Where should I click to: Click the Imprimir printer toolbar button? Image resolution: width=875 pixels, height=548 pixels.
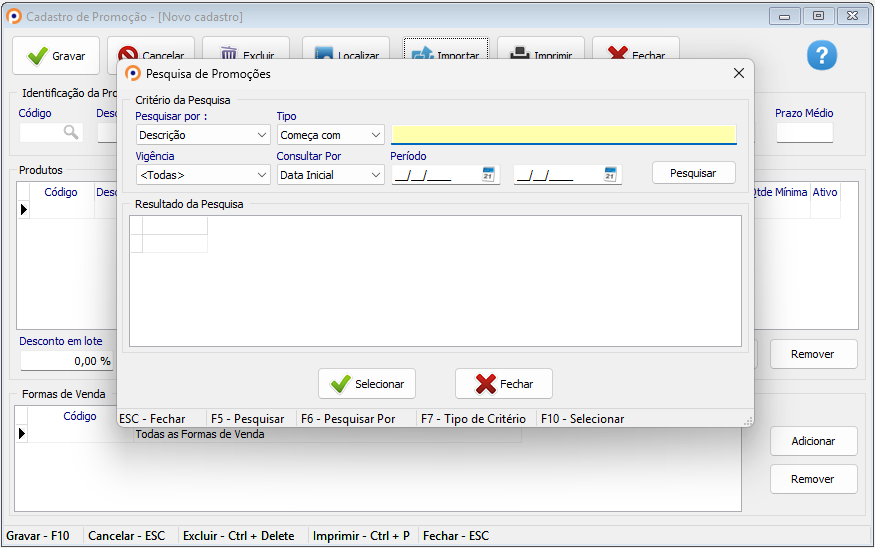click(540, 50)
